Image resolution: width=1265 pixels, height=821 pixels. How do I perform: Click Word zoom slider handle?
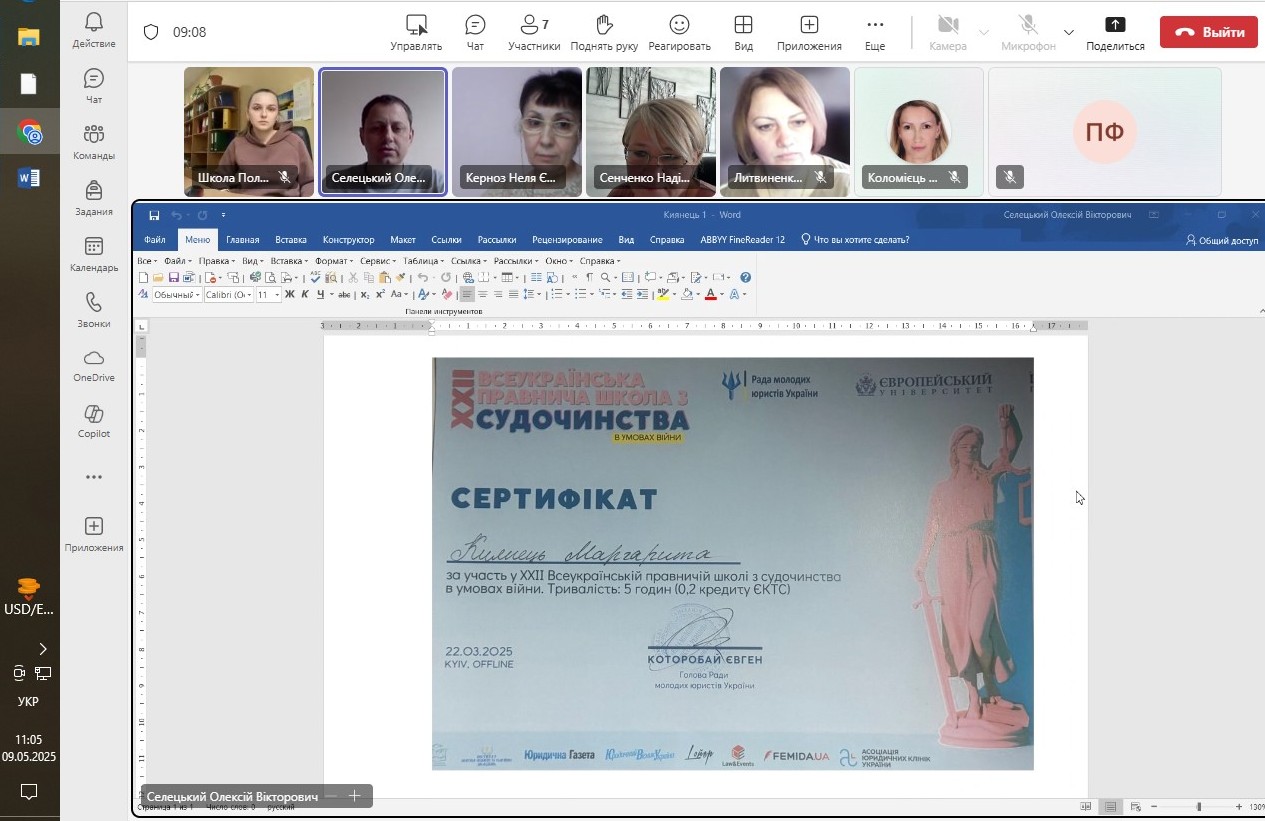coord(1198,807)
